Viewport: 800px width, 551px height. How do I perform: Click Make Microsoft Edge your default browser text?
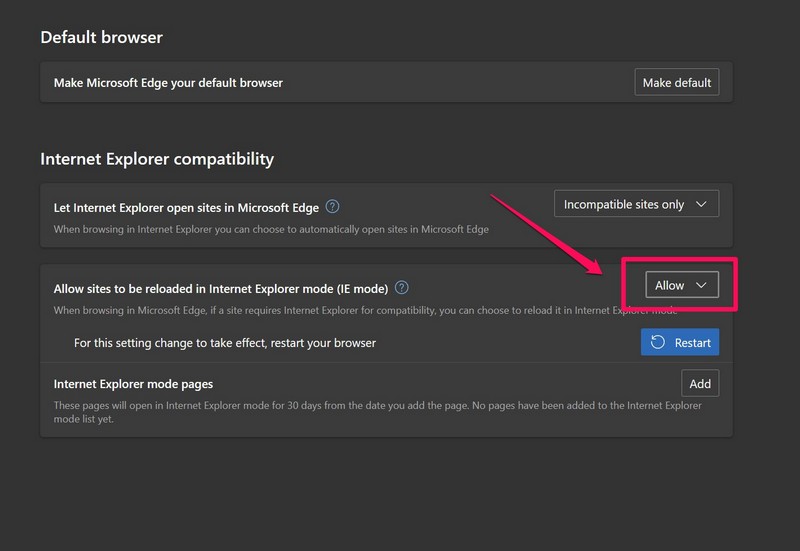point(168,83)
